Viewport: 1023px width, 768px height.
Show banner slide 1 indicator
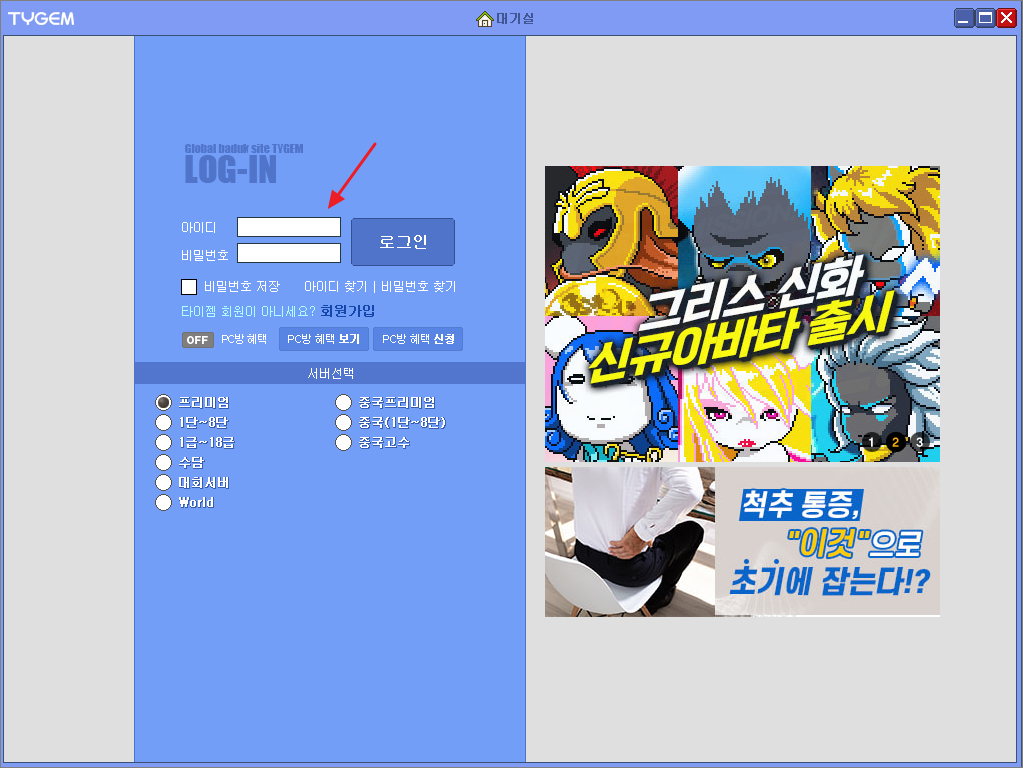click(871, 442)
